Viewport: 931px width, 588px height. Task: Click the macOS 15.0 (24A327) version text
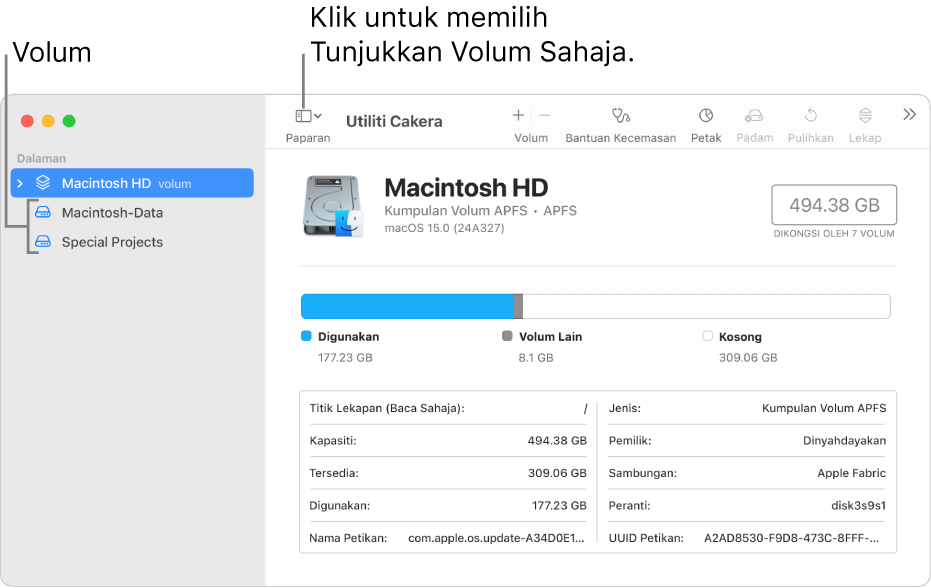(x=444, y=228)
